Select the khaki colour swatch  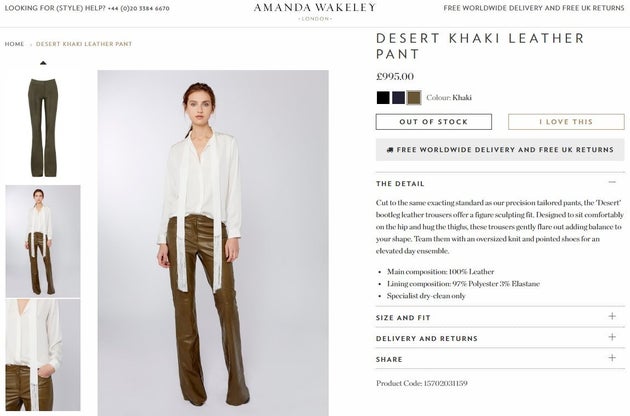pyautogui.click(x=414, y=98)
